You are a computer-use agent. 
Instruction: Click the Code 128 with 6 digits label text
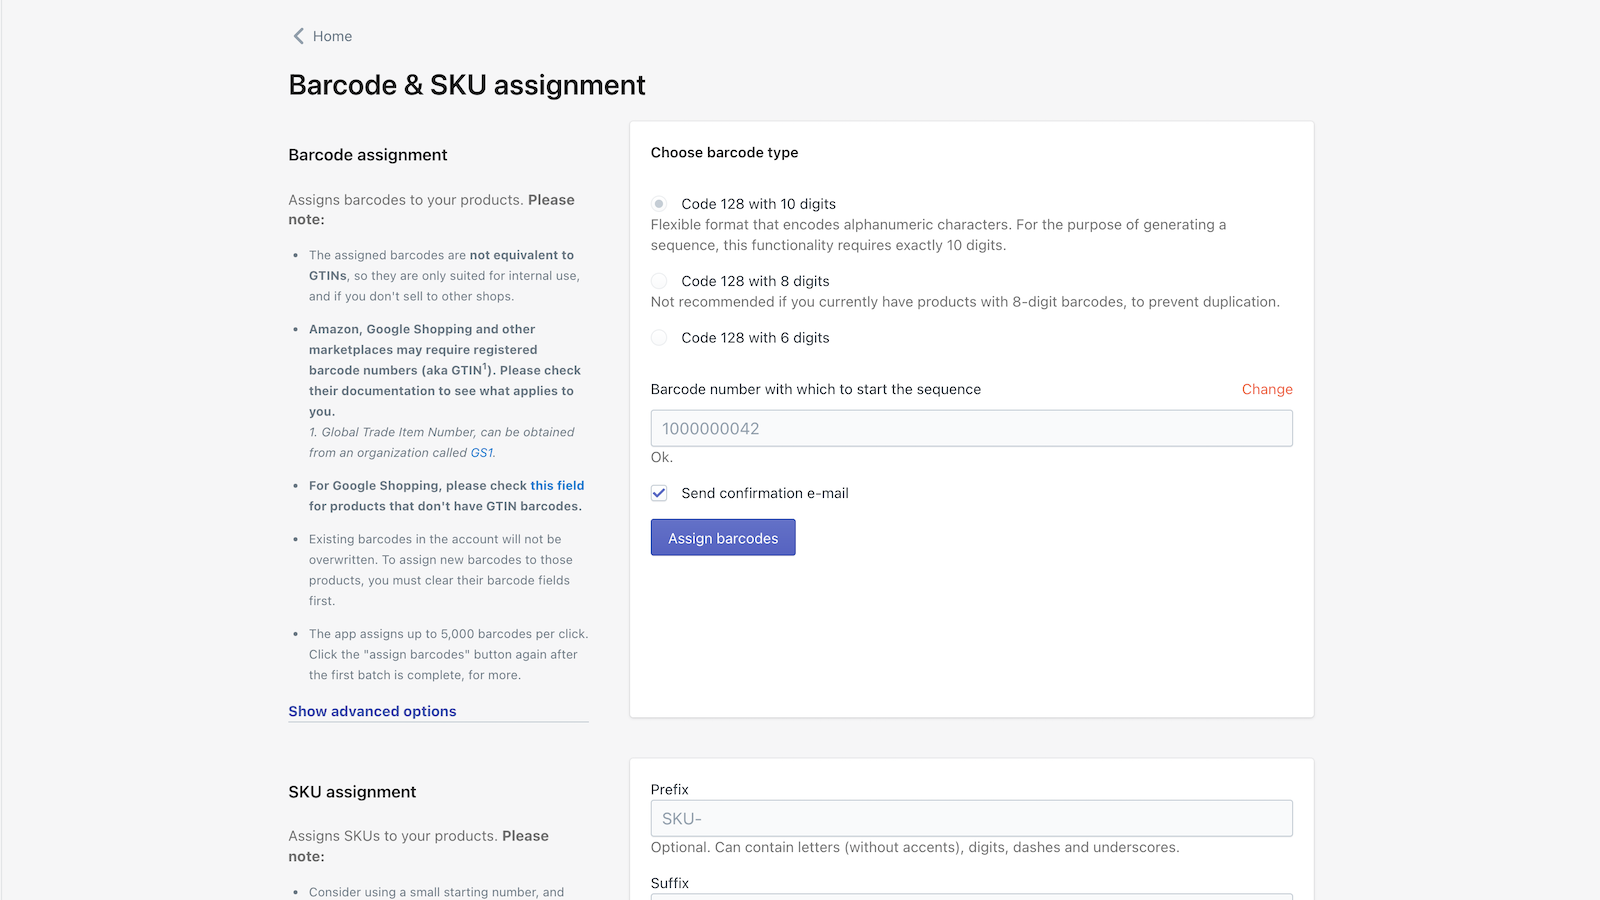[755, 337]
